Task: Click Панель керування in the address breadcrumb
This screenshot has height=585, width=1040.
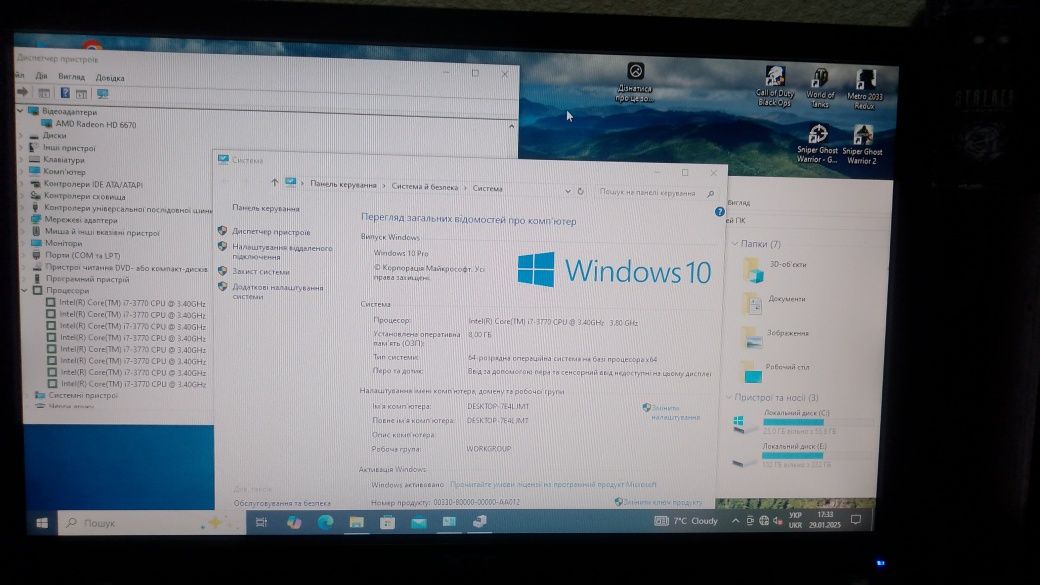Action: tap(343, 185)
